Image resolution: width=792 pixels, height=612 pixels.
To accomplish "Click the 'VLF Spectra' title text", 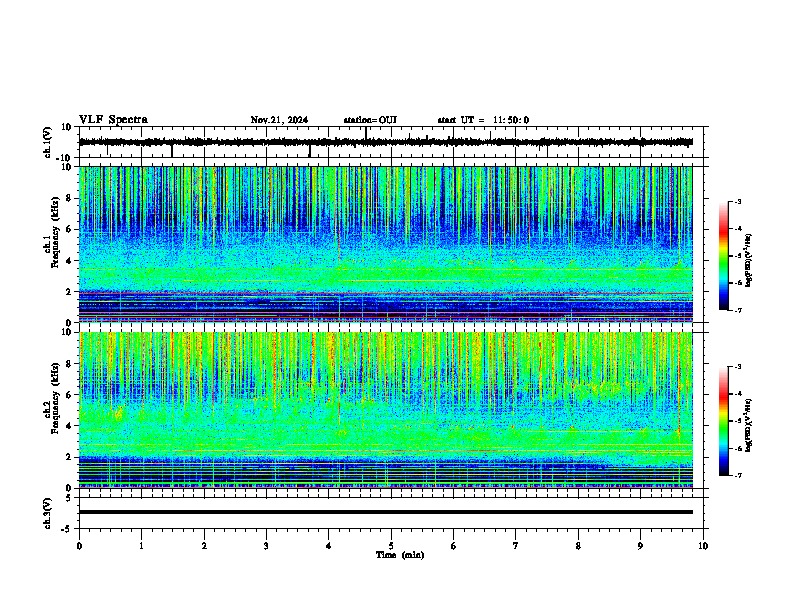I will click(x=113, y=120).
